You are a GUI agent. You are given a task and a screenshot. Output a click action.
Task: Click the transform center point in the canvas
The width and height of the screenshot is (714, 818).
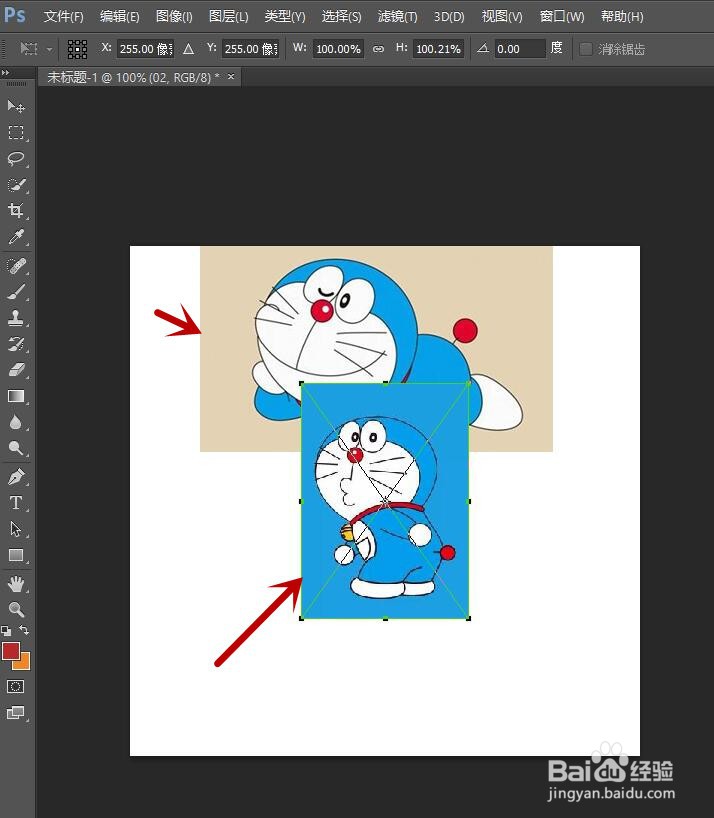click(x=385, y=501)
